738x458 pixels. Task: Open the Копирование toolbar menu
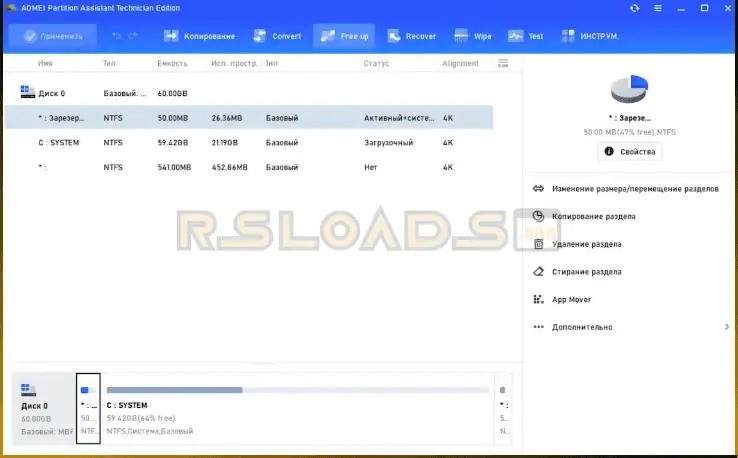pyautogui.click(x=199, y=36)
